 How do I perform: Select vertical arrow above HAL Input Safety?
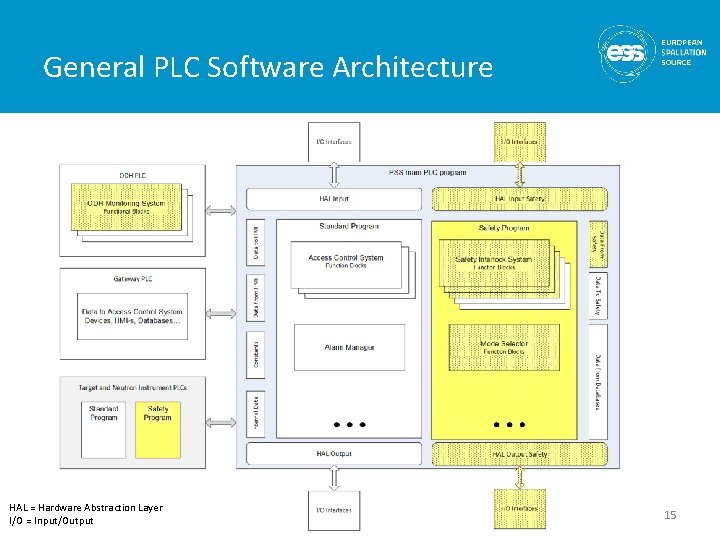[x=520, y=175]
